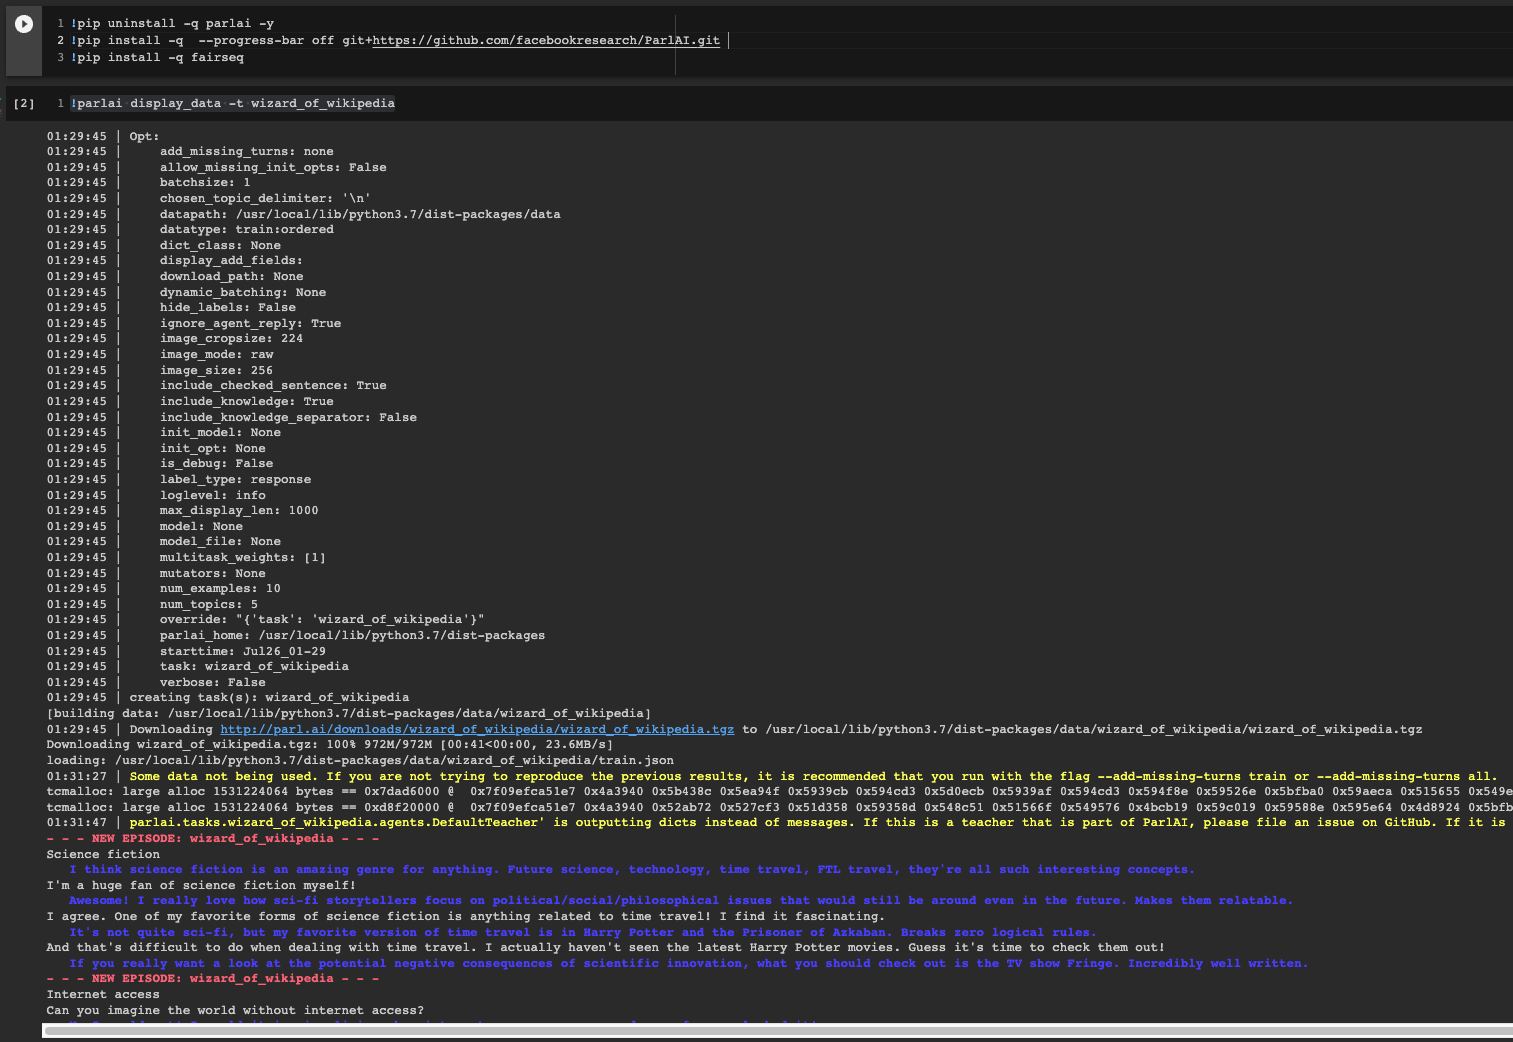
Task: Click the 'creating task(s): wizard_of_wikipedia' line
Action: point(269,697)
